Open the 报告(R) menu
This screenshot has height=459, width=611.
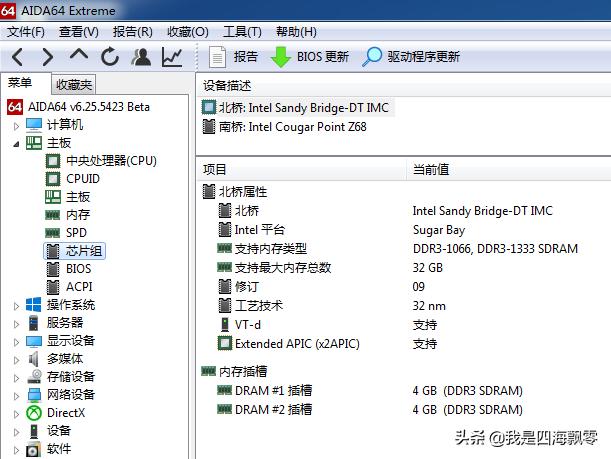tap(132, 32)
